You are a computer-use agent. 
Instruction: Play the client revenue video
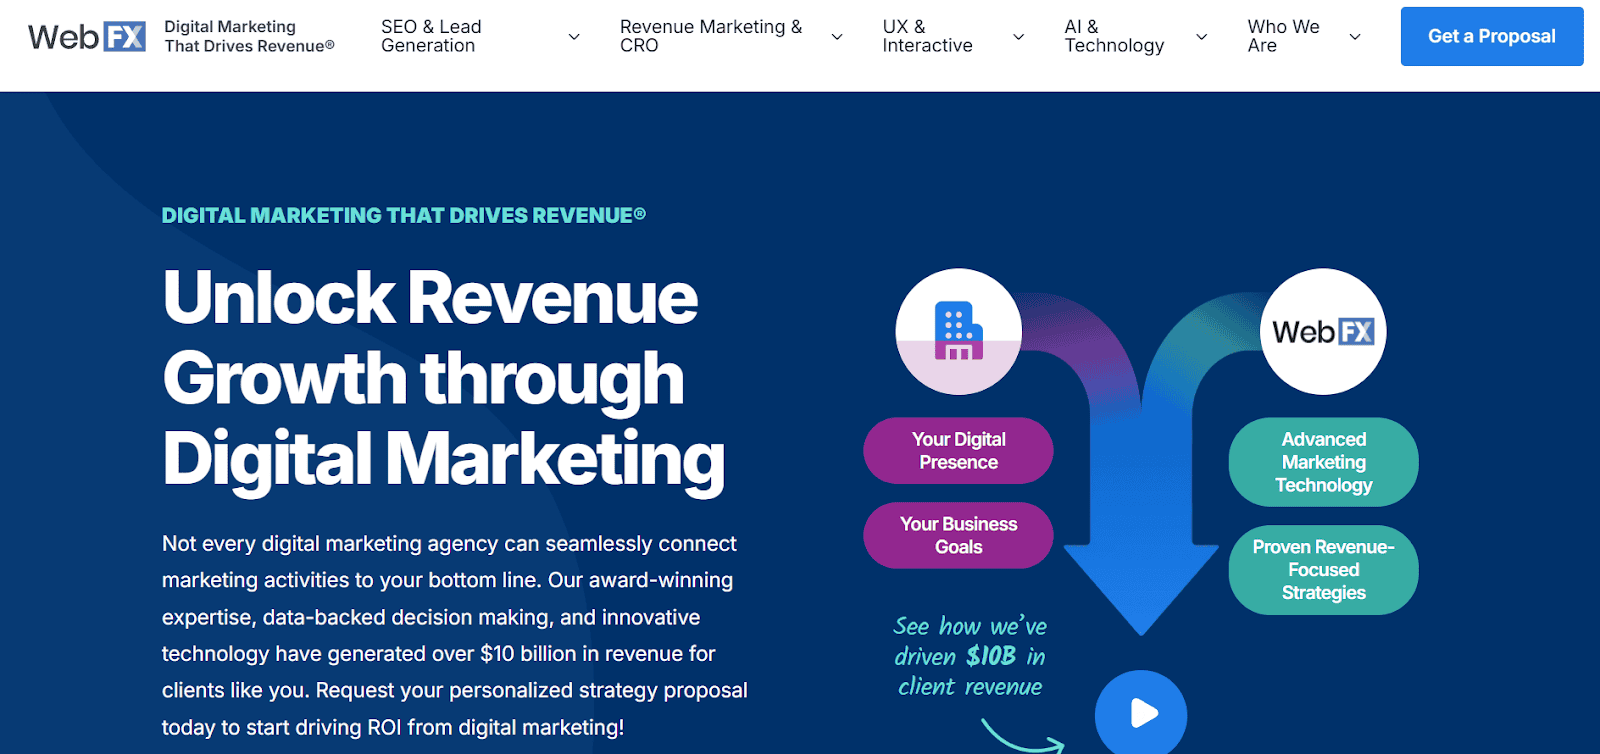point(1141,712)
